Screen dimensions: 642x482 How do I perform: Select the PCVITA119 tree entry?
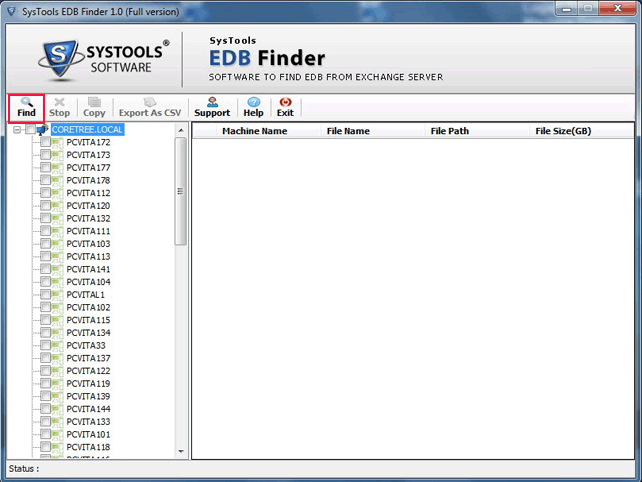click(88, 384)
